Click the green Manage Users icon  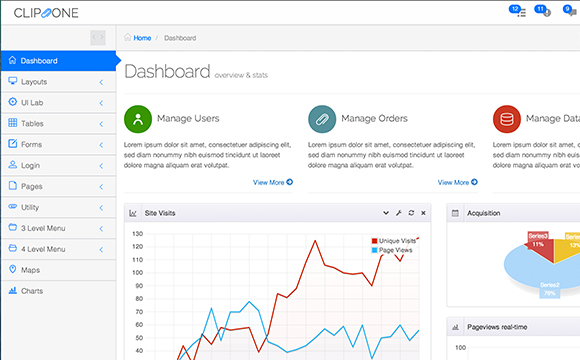138,119
